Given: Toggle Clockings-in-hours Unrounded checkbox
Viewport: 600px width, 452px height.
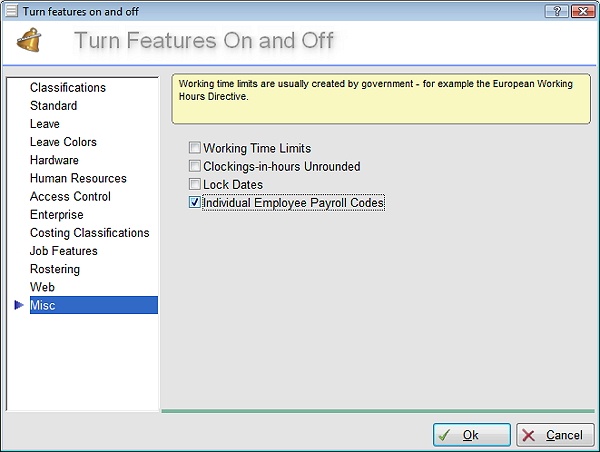Looking at the screenshot, I should 195,166.
